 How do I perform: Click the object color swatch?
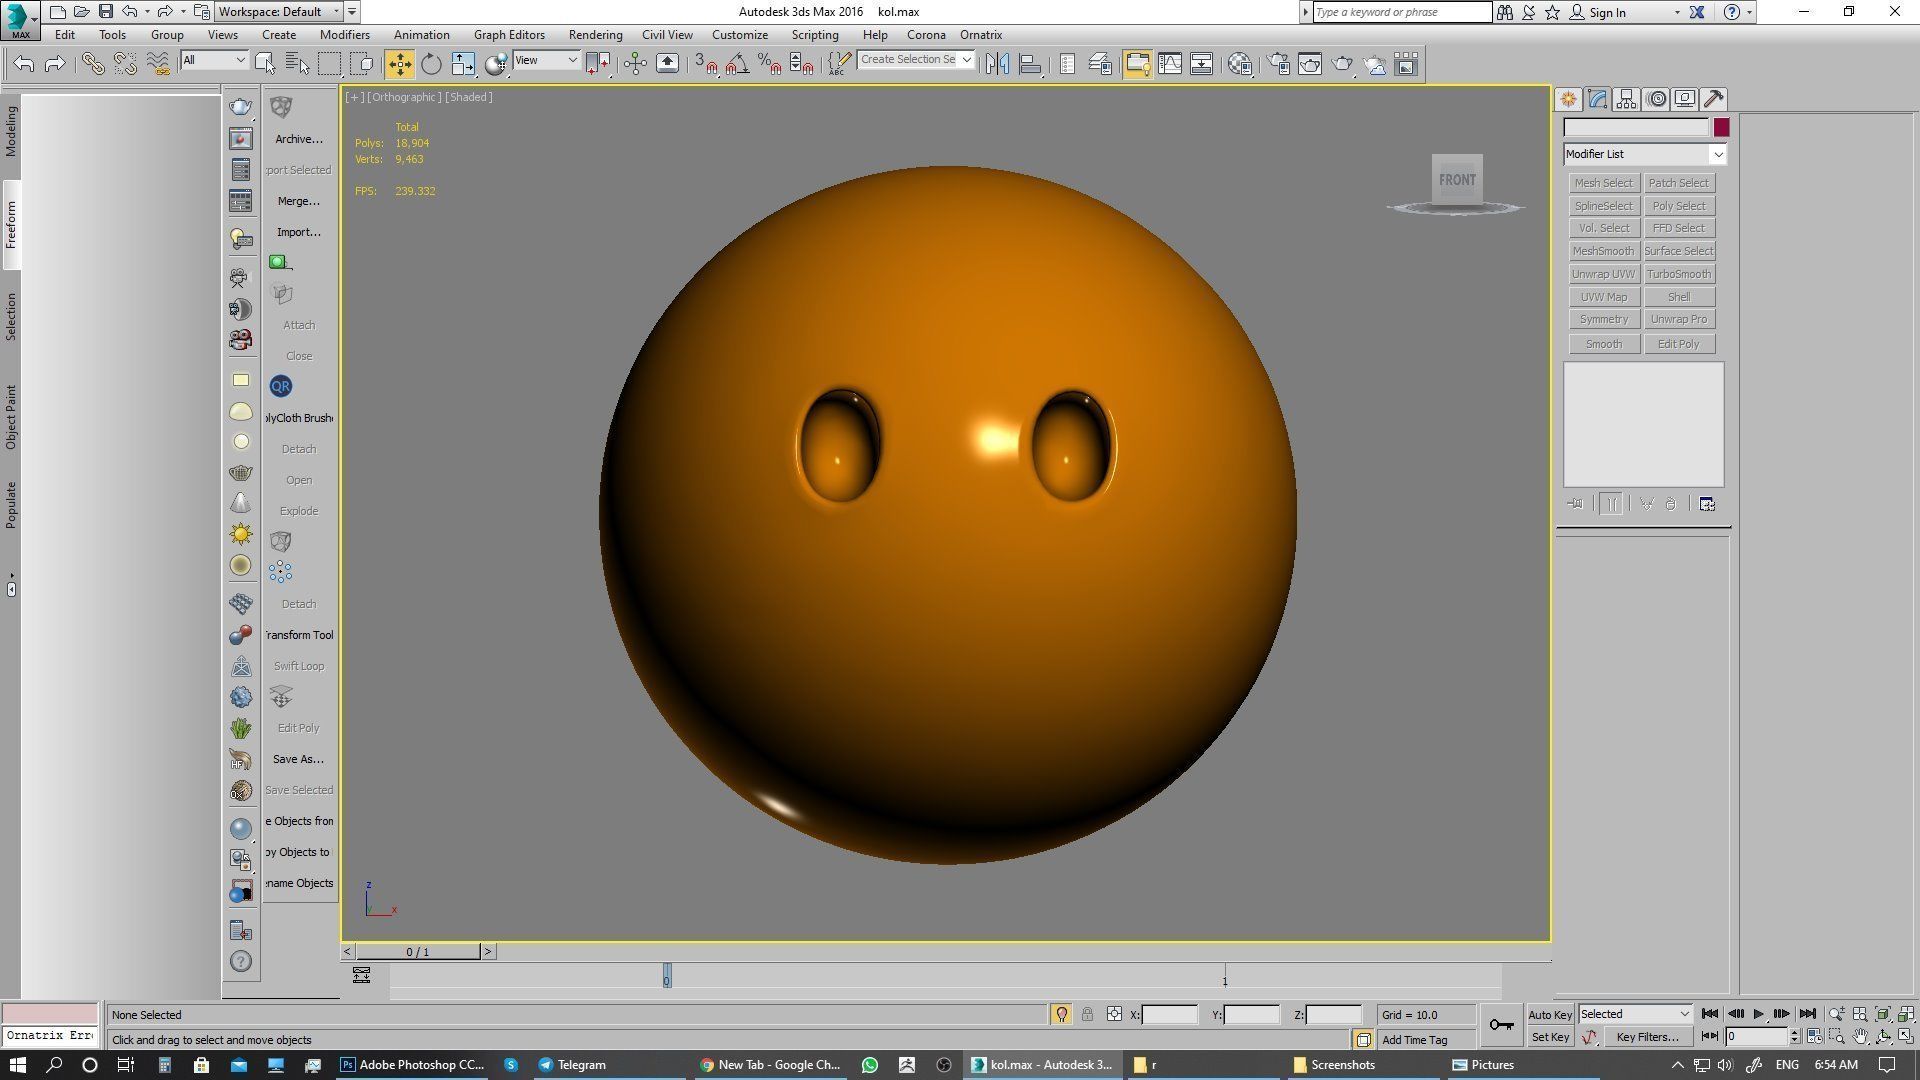(1721, 128)
